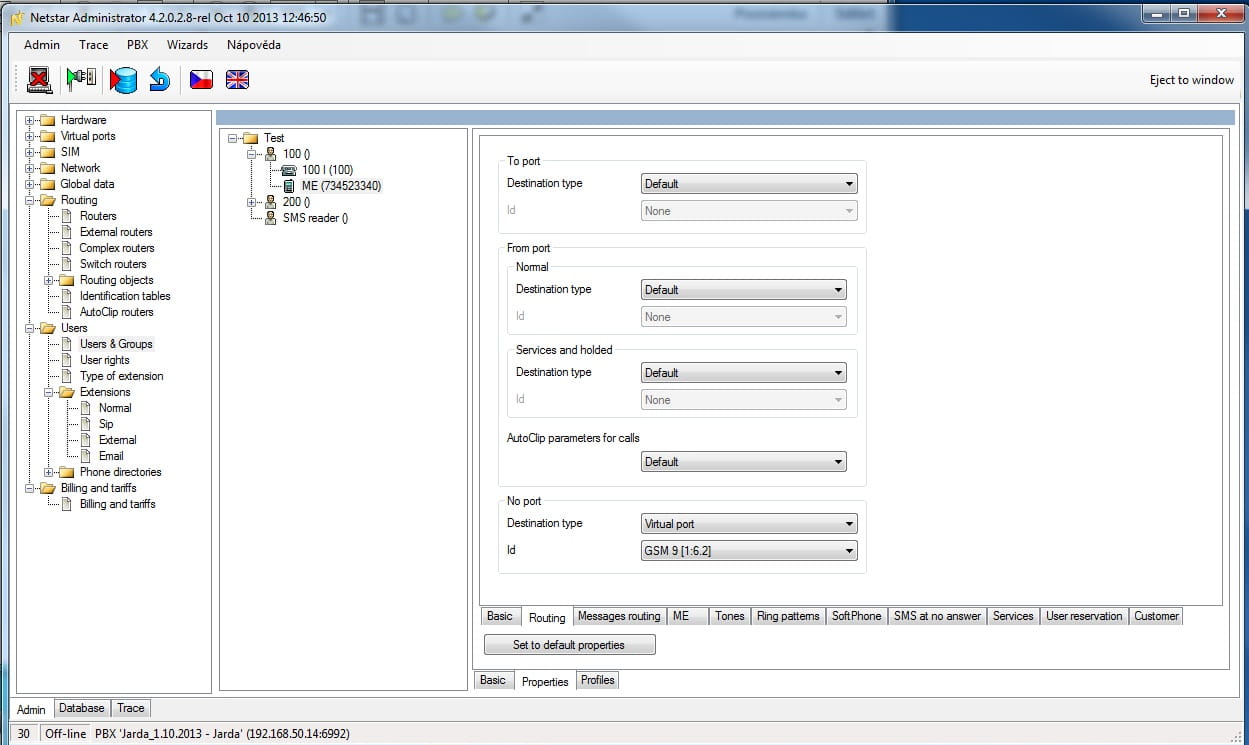This screenshot has width=1249, height=745.
Task: Open the GSM 9 [1:6.2] Id dropdown
Action: (749, 551)
